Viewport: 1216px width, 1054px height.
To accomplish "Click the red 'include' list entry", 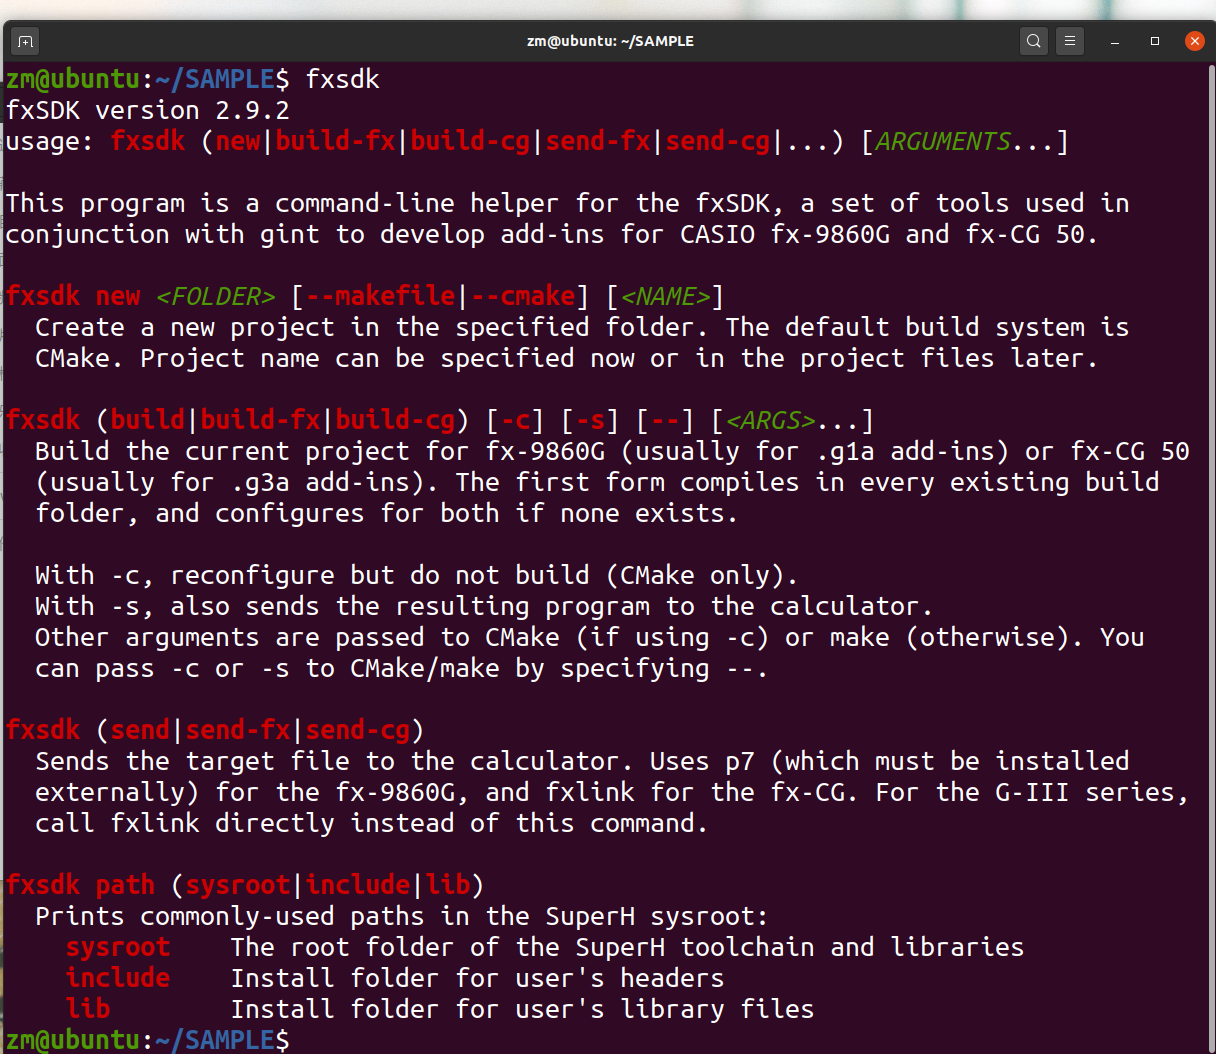I will (x=118, y=978).
